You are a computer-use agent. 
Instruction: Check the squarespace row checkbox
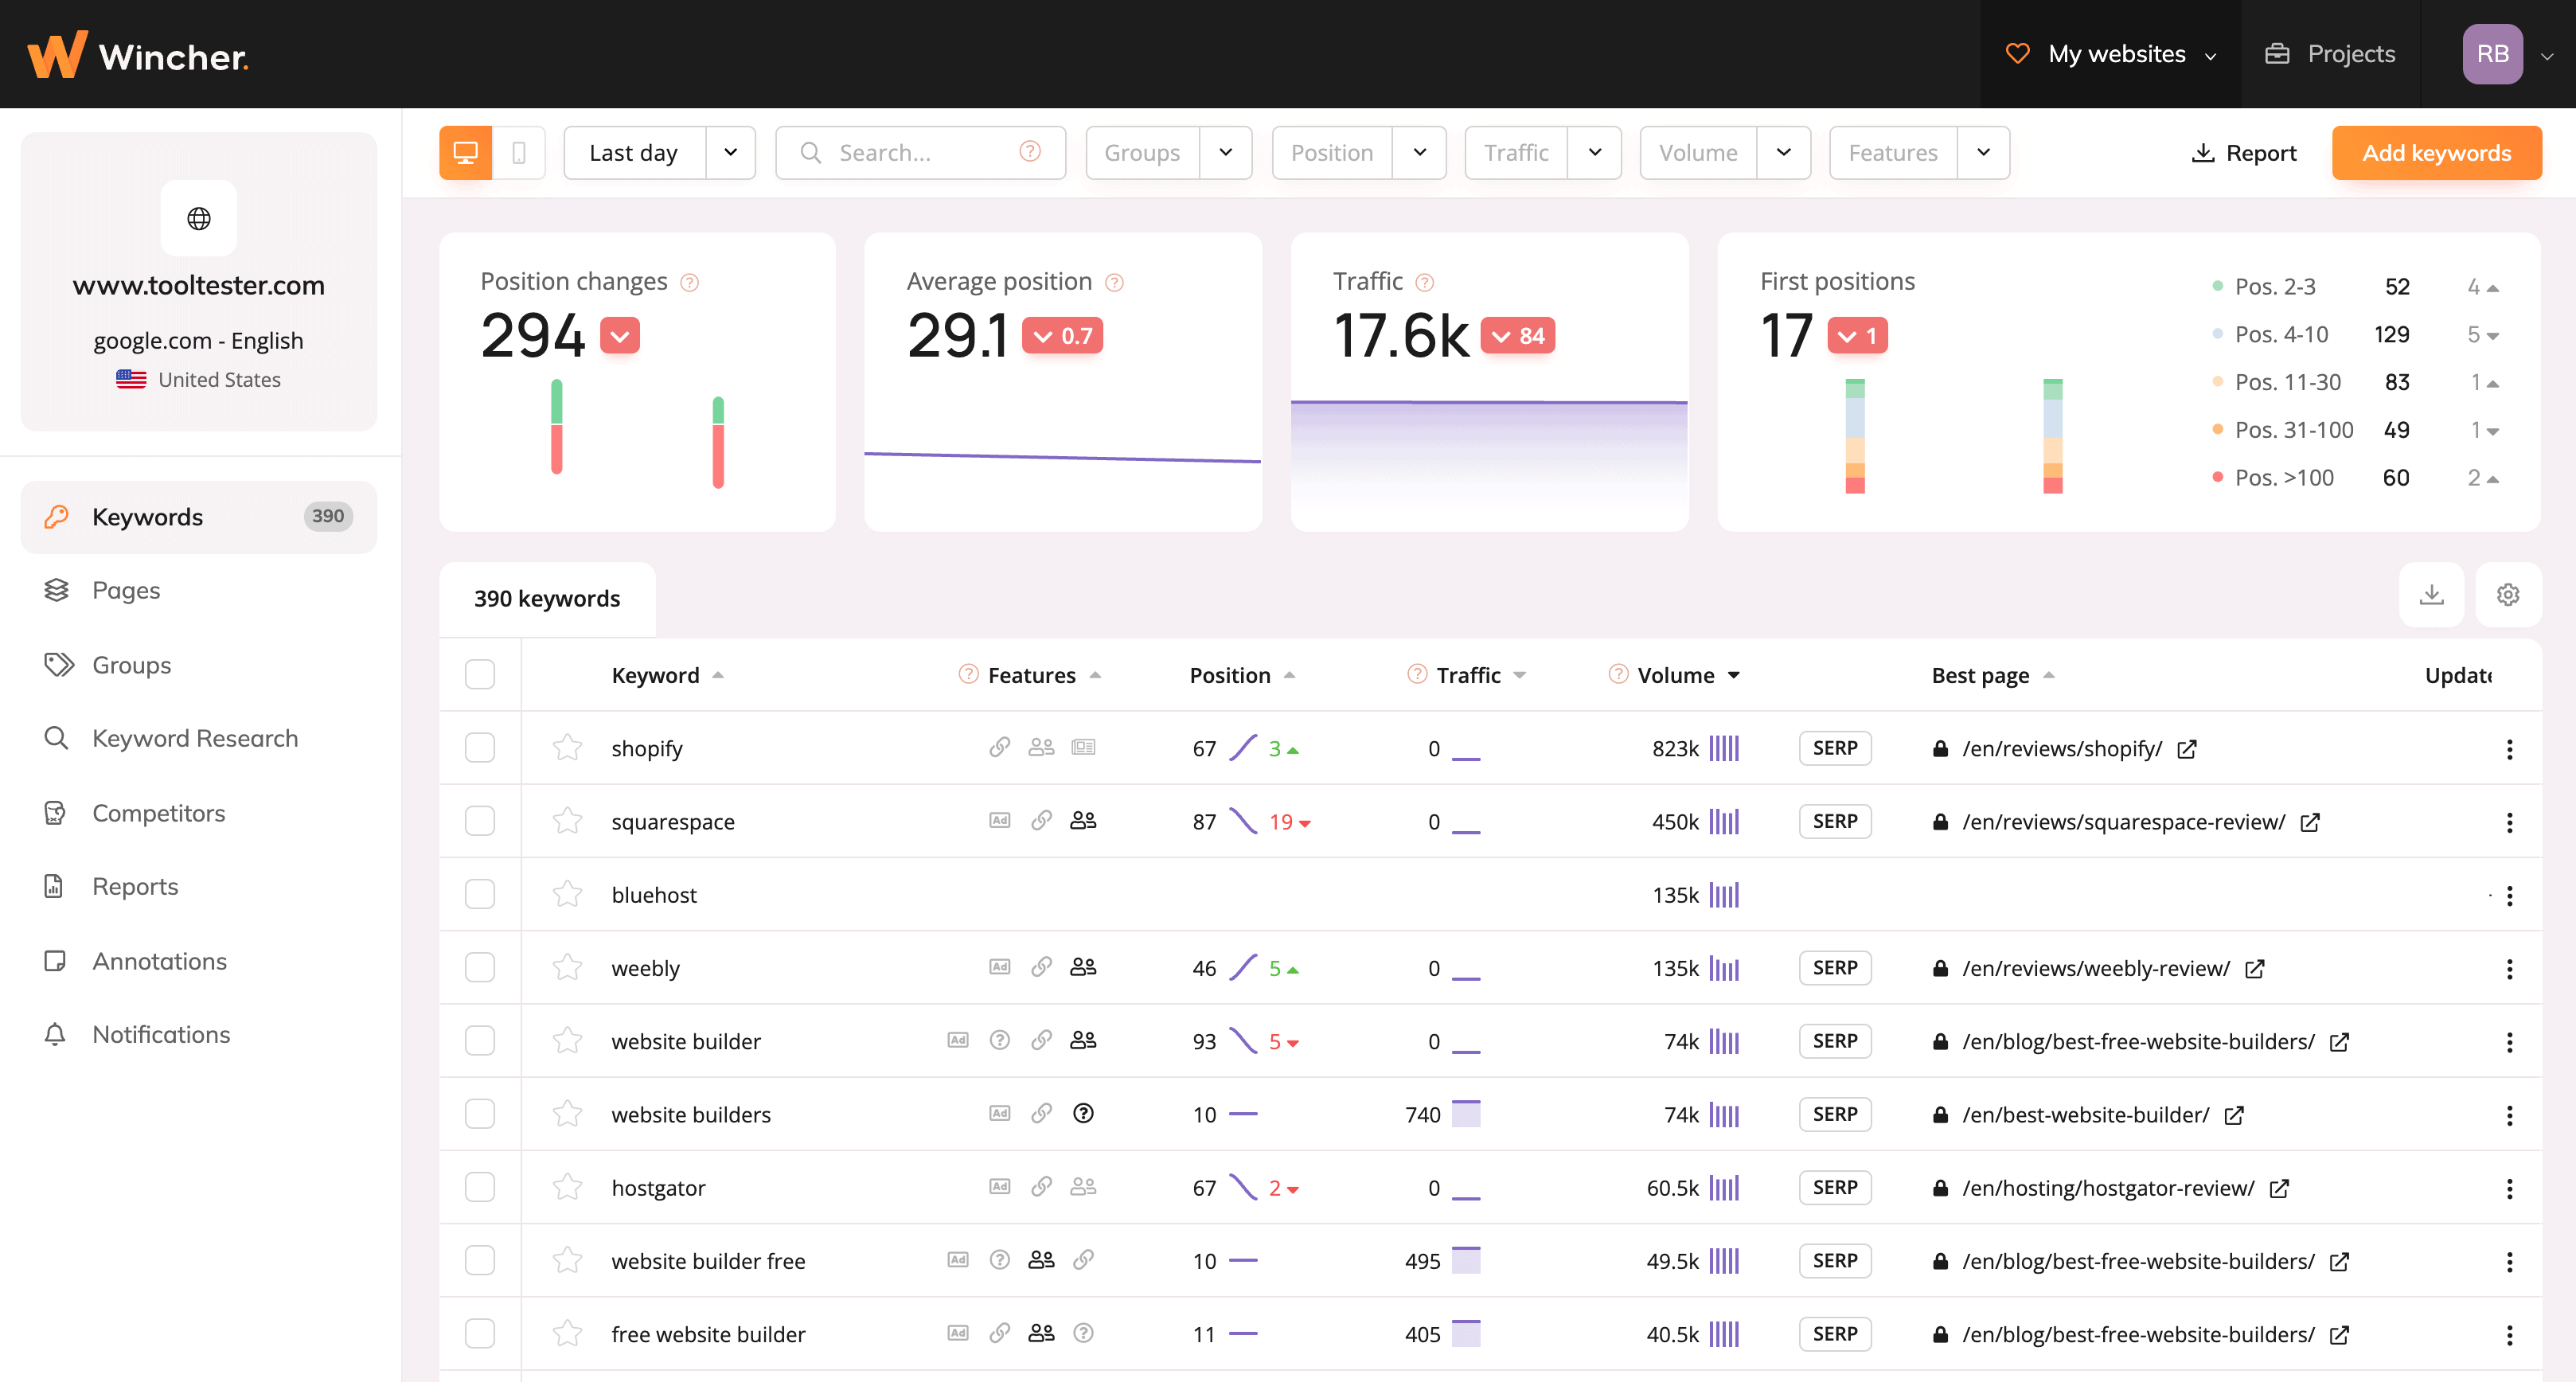(x=480, y=821)
